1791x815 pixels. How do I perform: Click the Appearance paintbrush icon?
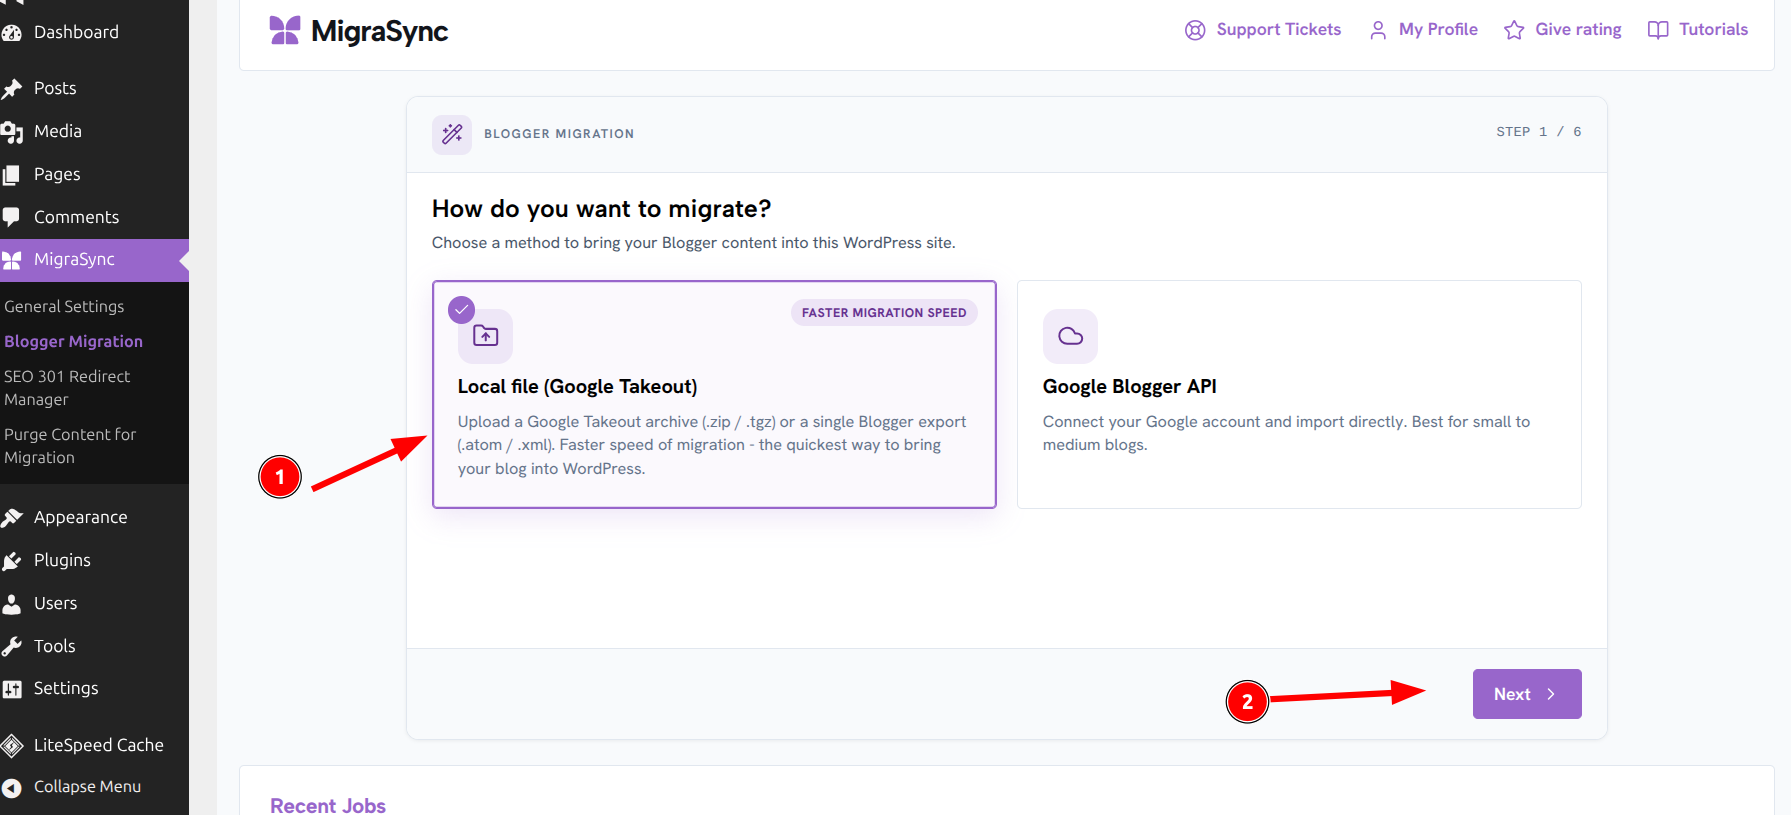pyautogui.click(x=12, y=518)
